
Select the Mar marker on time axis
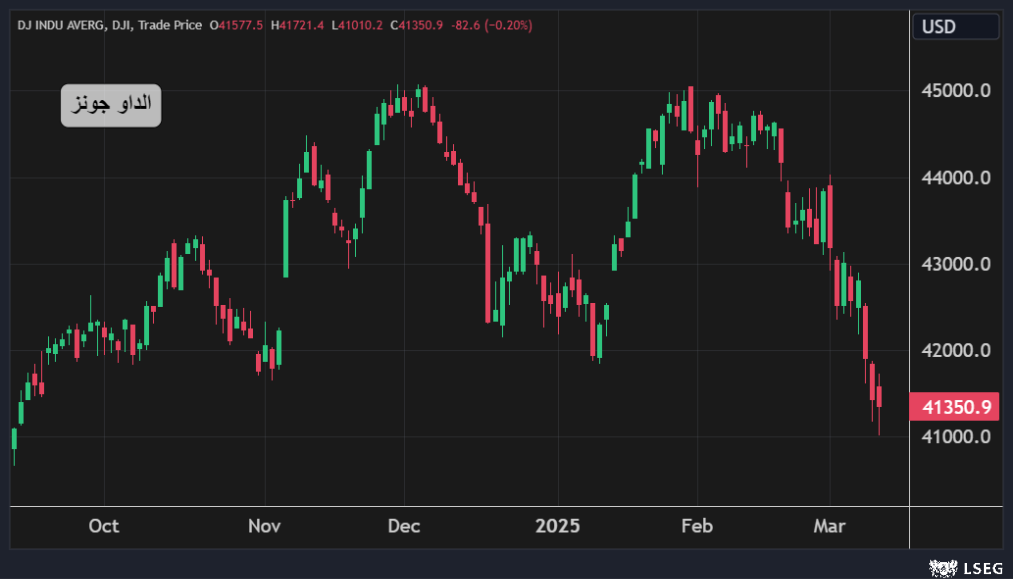click(x=830, y=526)
